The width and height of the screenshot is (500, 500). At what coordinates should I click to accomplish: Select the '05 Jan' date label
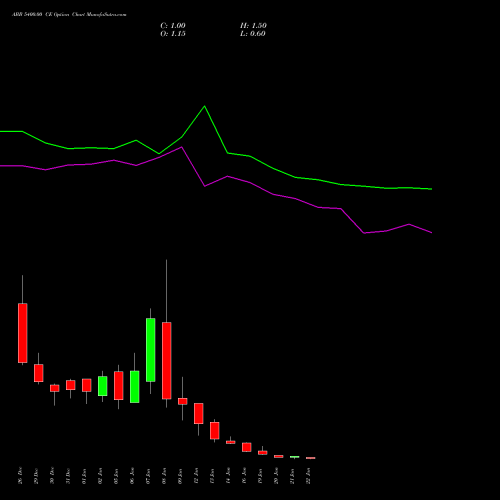pos(117,476)
